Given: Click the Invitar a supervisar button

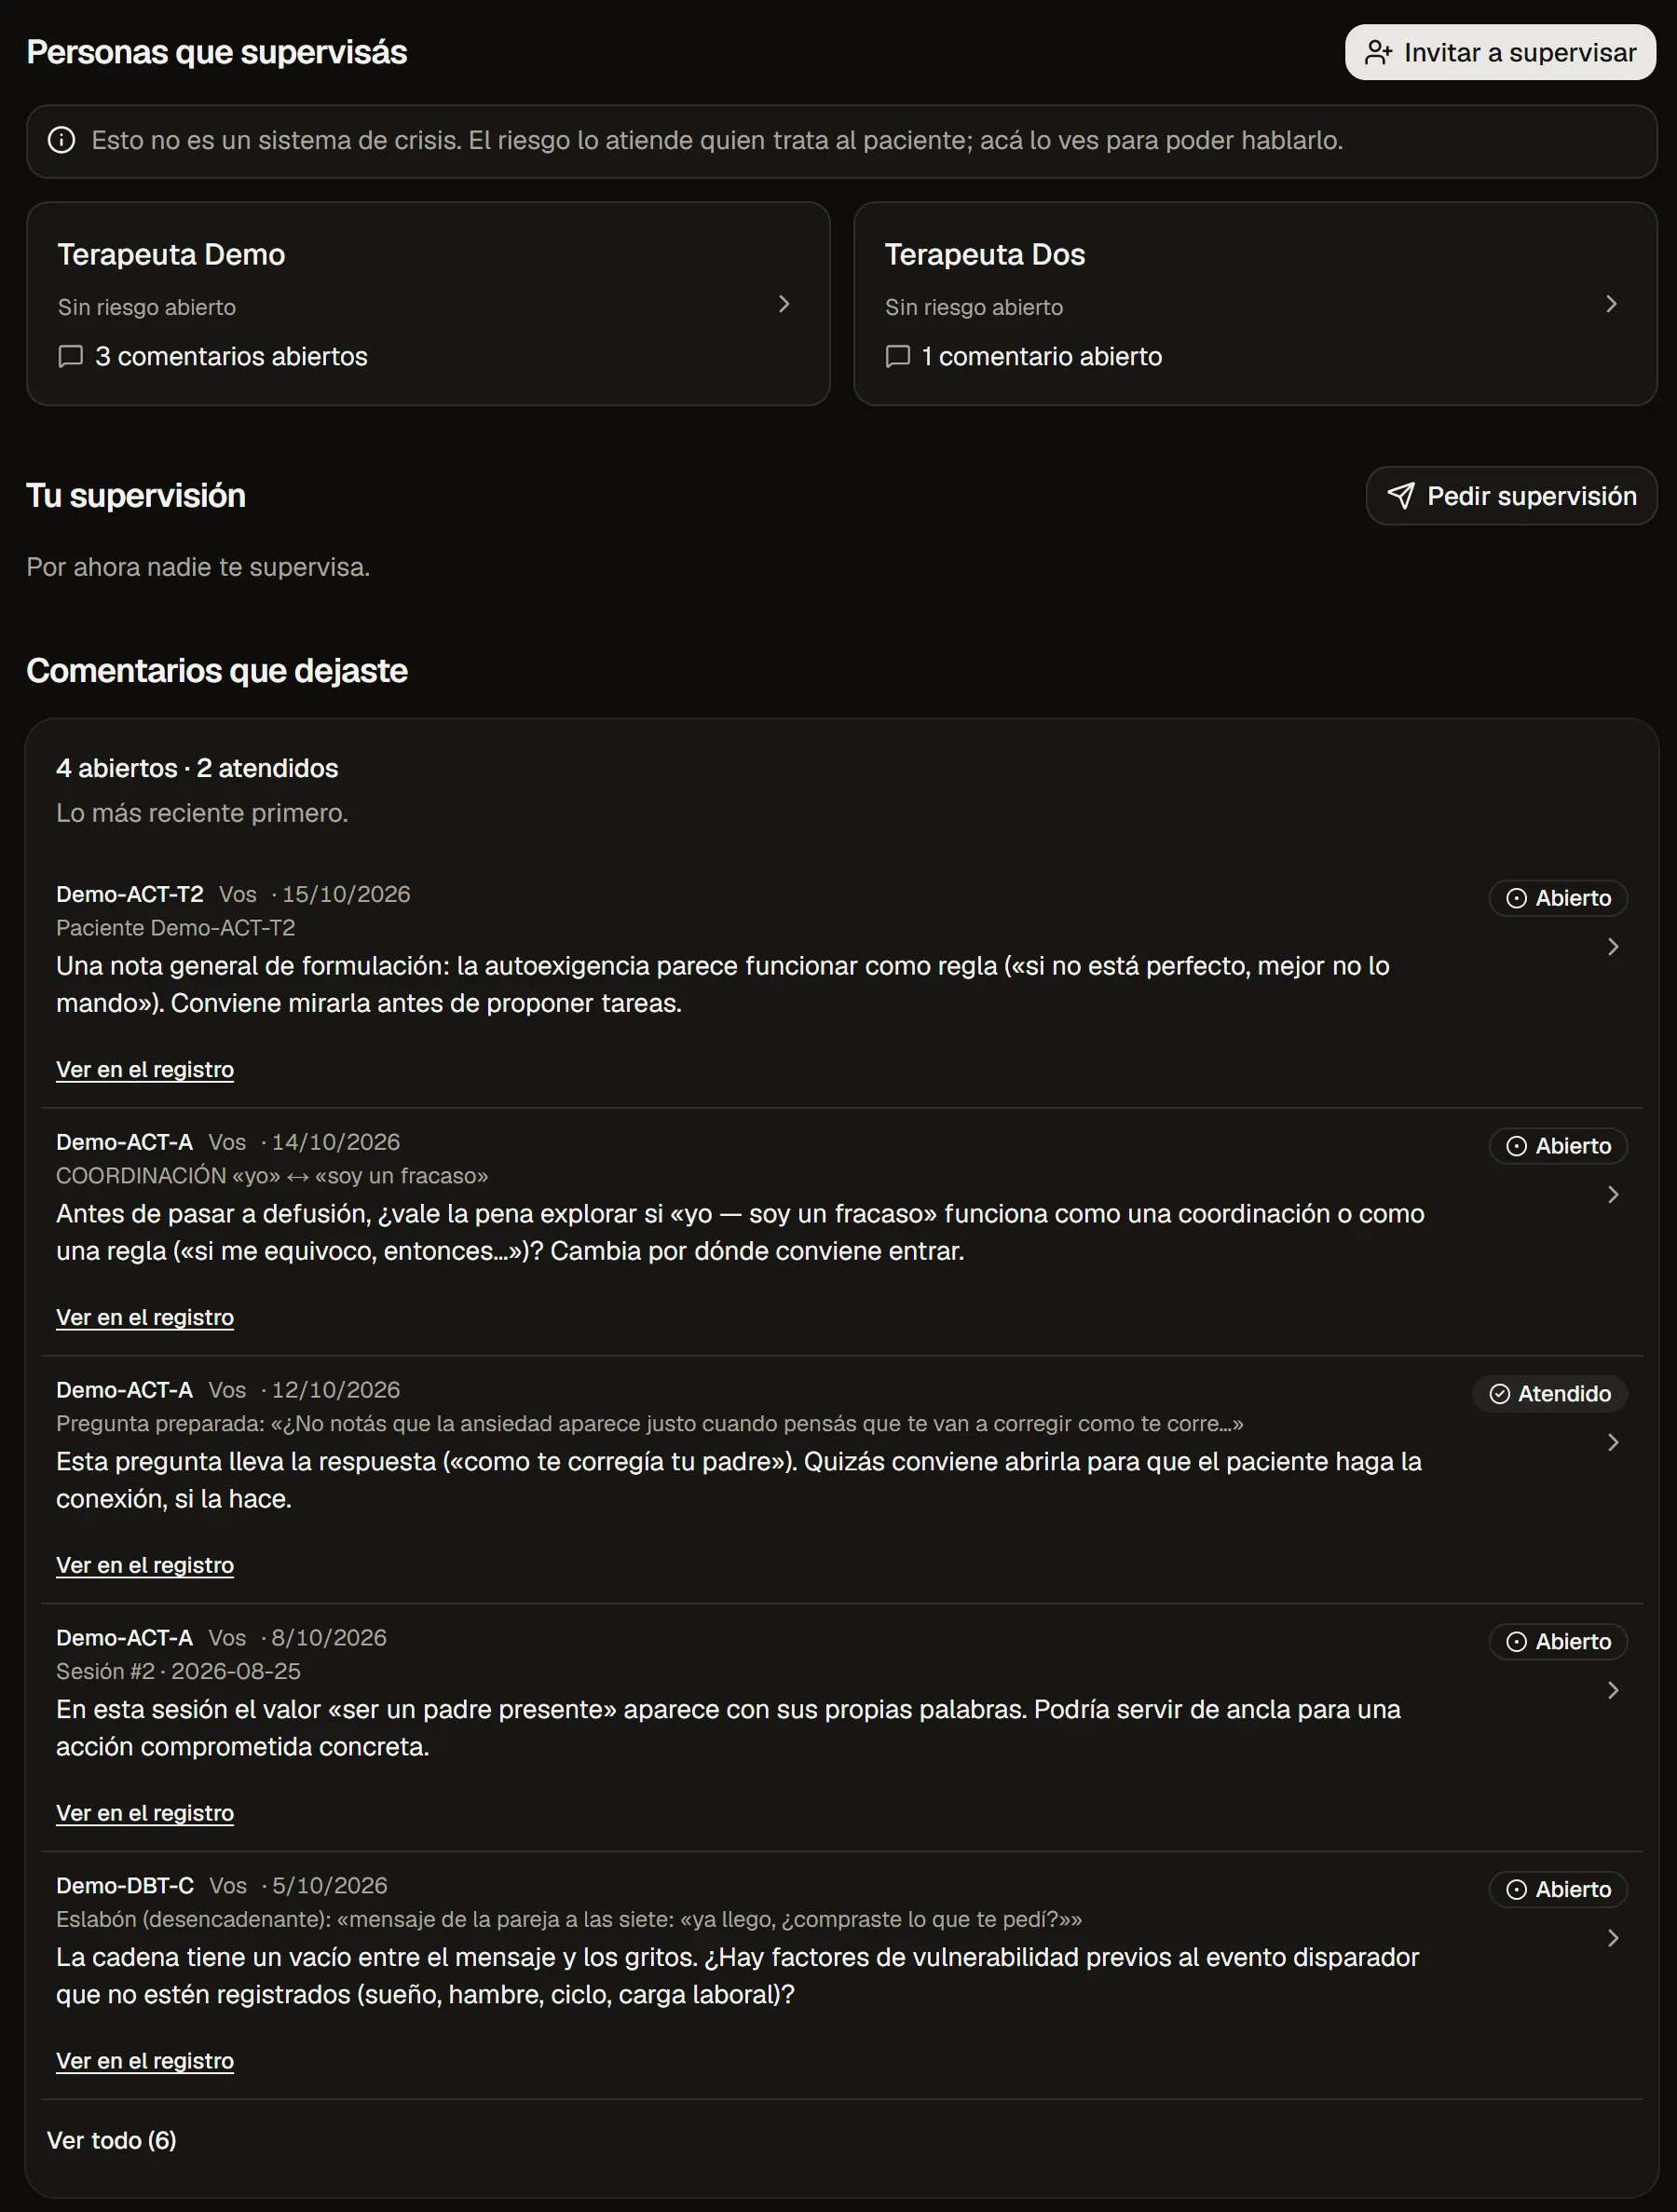Looking at the screenshot, I should tap(1500, 53).
